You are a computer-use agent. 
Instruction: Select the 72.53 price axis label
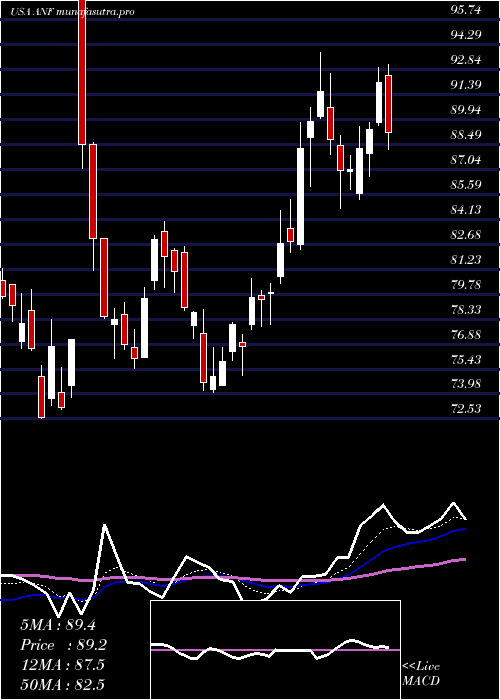[466, 410]
